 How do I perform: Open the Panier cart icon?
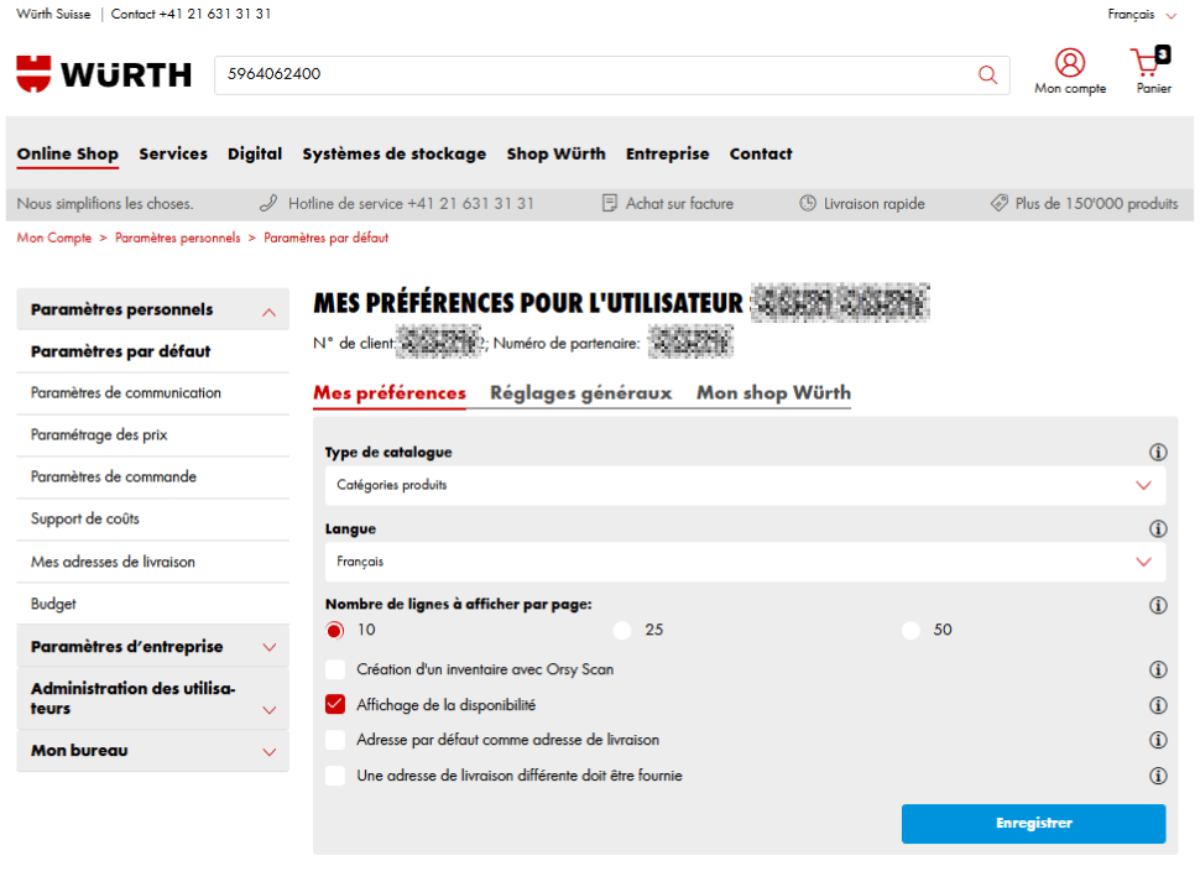[1150, 62]
